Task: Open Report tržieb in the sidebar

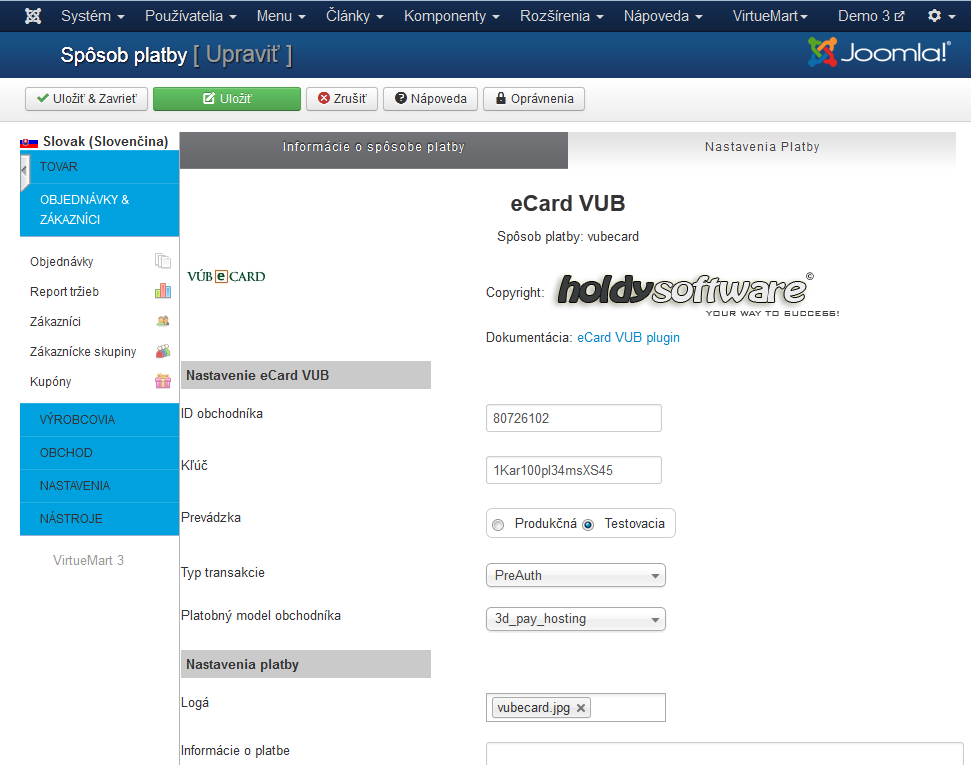Action: [x=64, y=291]
